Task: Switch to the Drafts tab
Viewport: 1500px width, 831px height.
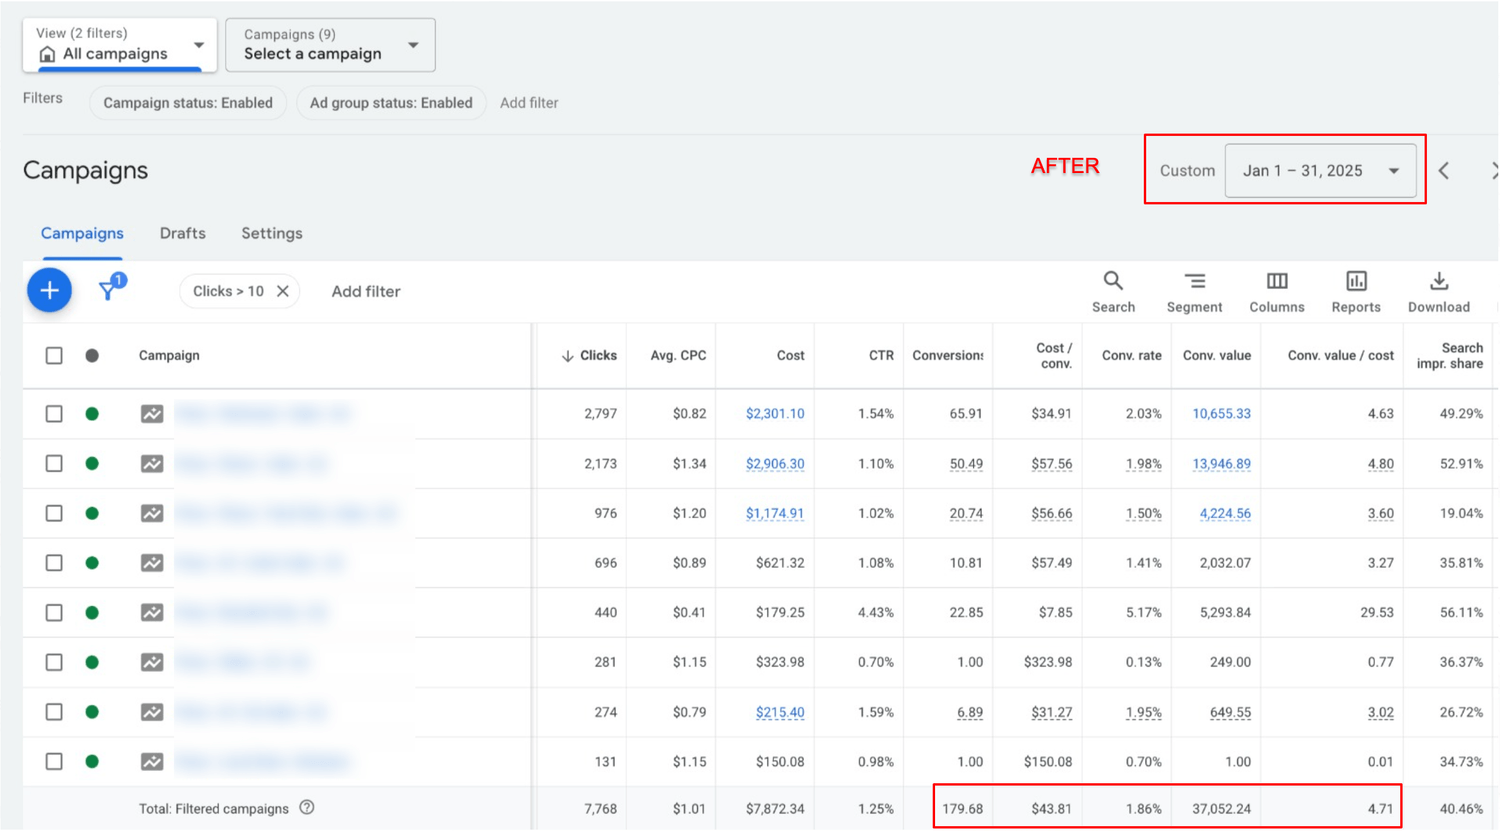Action: pos(182,233)
